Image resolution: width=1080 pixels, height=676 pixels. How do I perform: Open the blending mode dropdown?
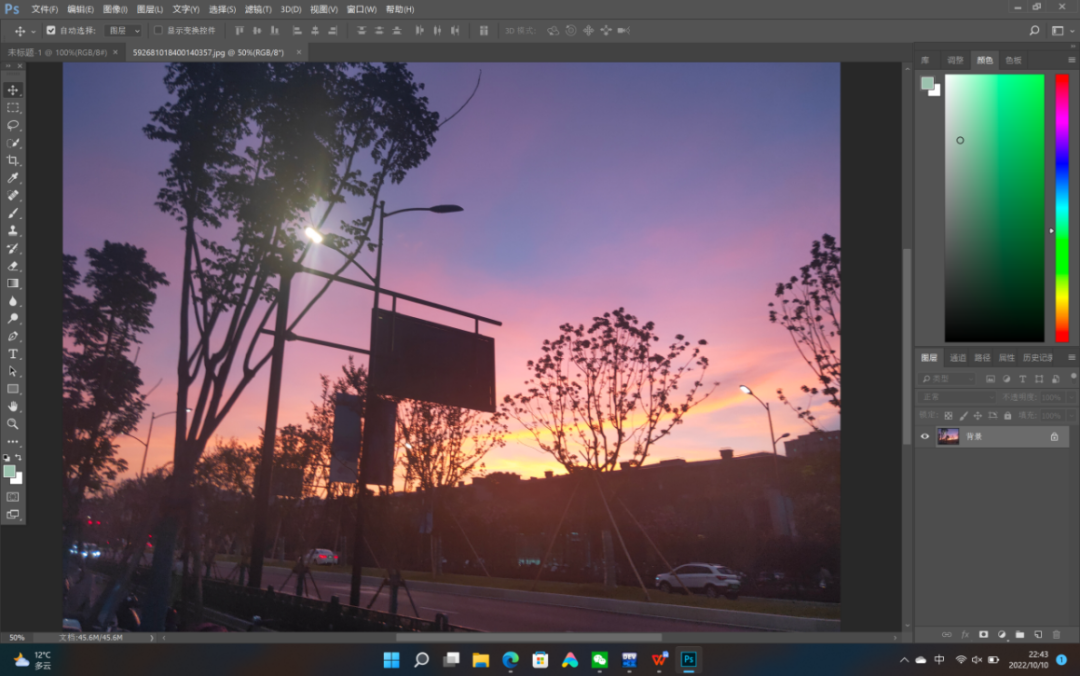click(957, 397)
